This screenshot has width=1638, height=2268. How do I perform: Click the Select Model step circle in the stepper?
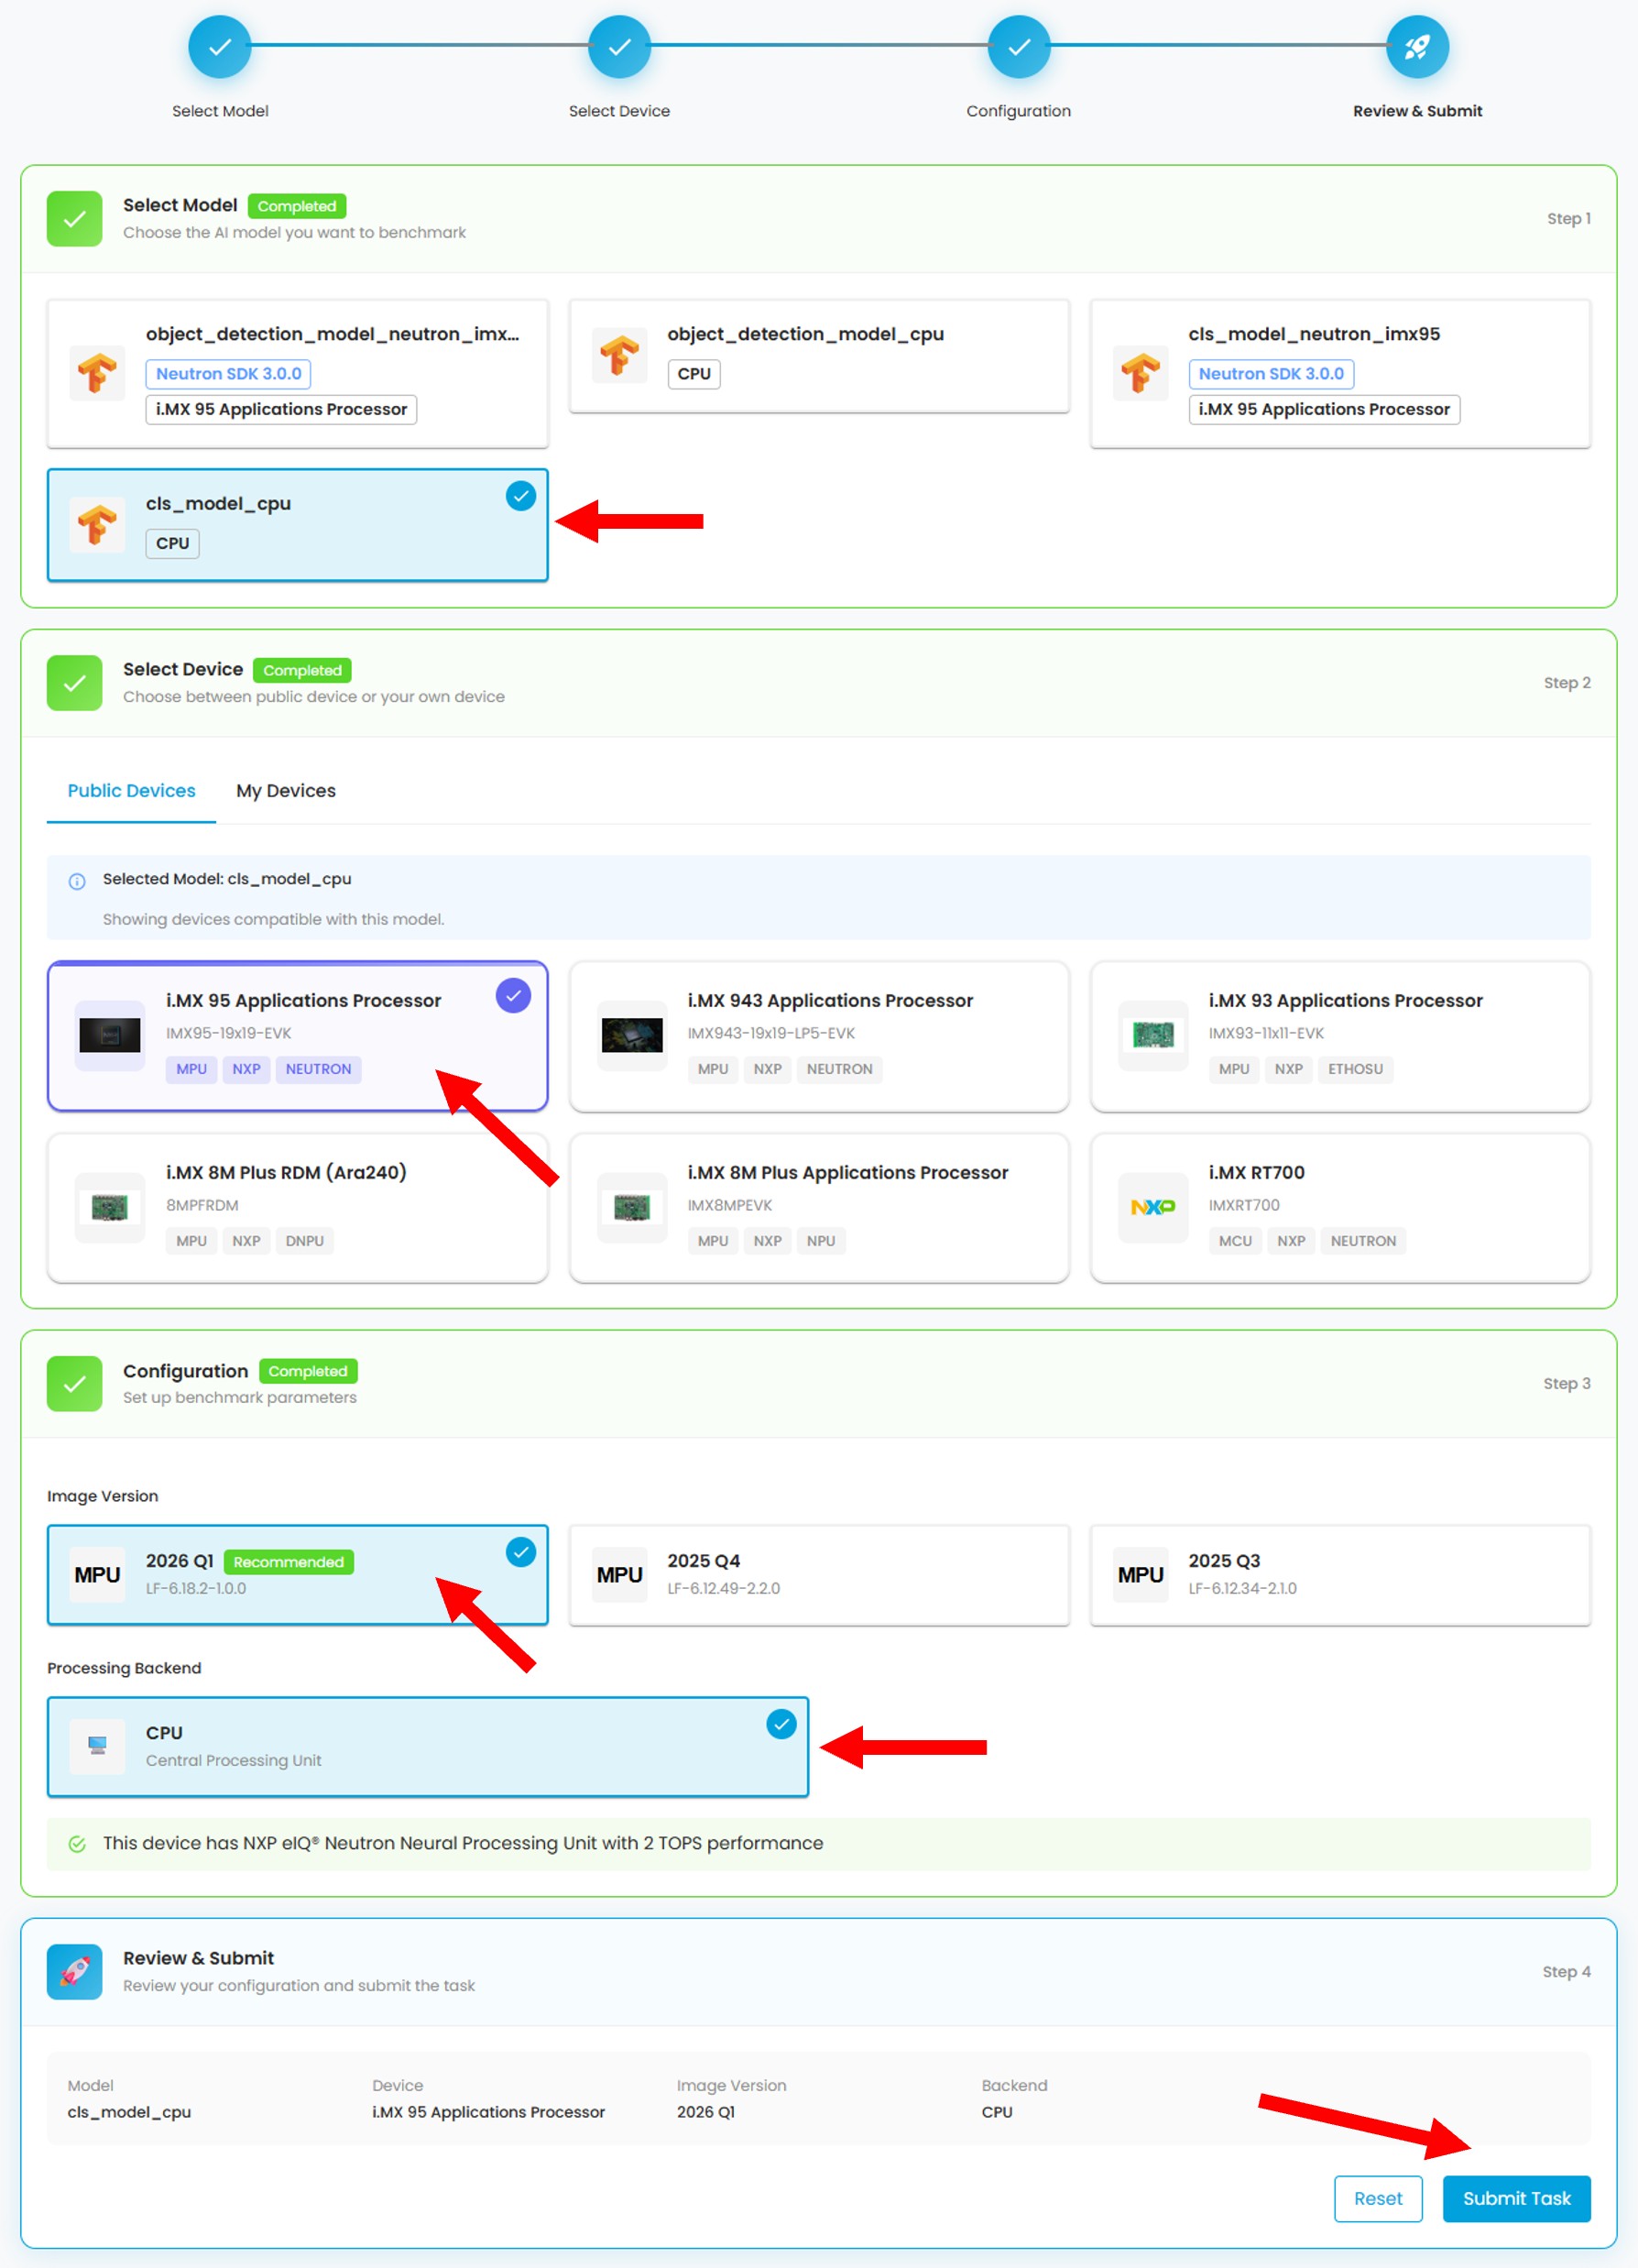pyautogui.click(x=220, y=46)
